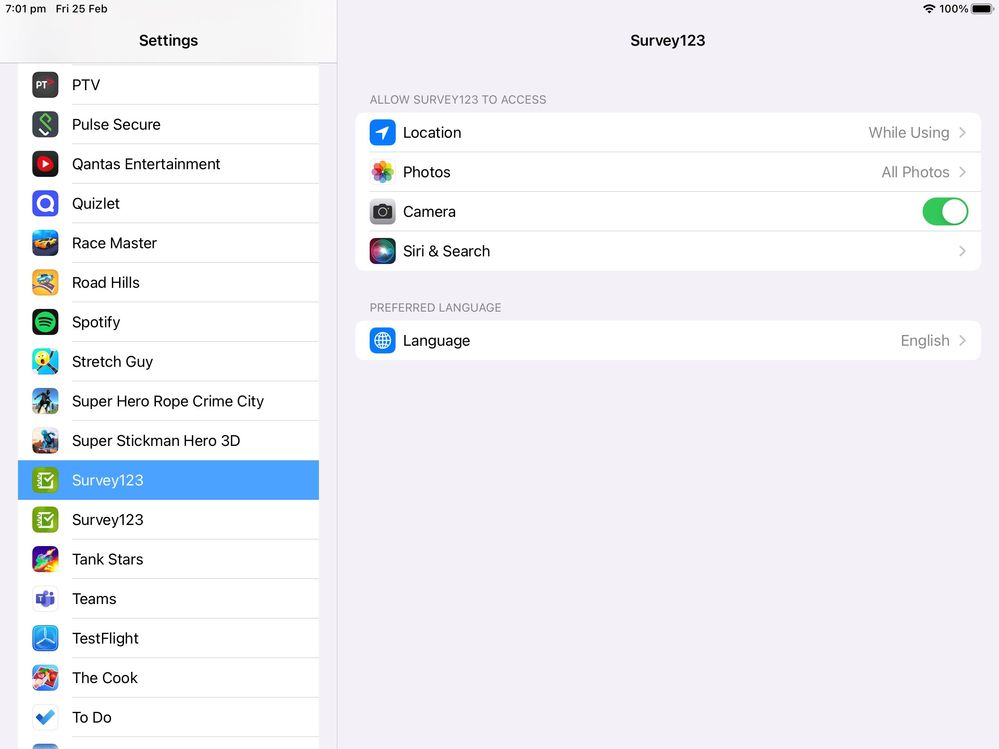Click the Photos flower icon

pyautogui.click(x=382, y=172)
